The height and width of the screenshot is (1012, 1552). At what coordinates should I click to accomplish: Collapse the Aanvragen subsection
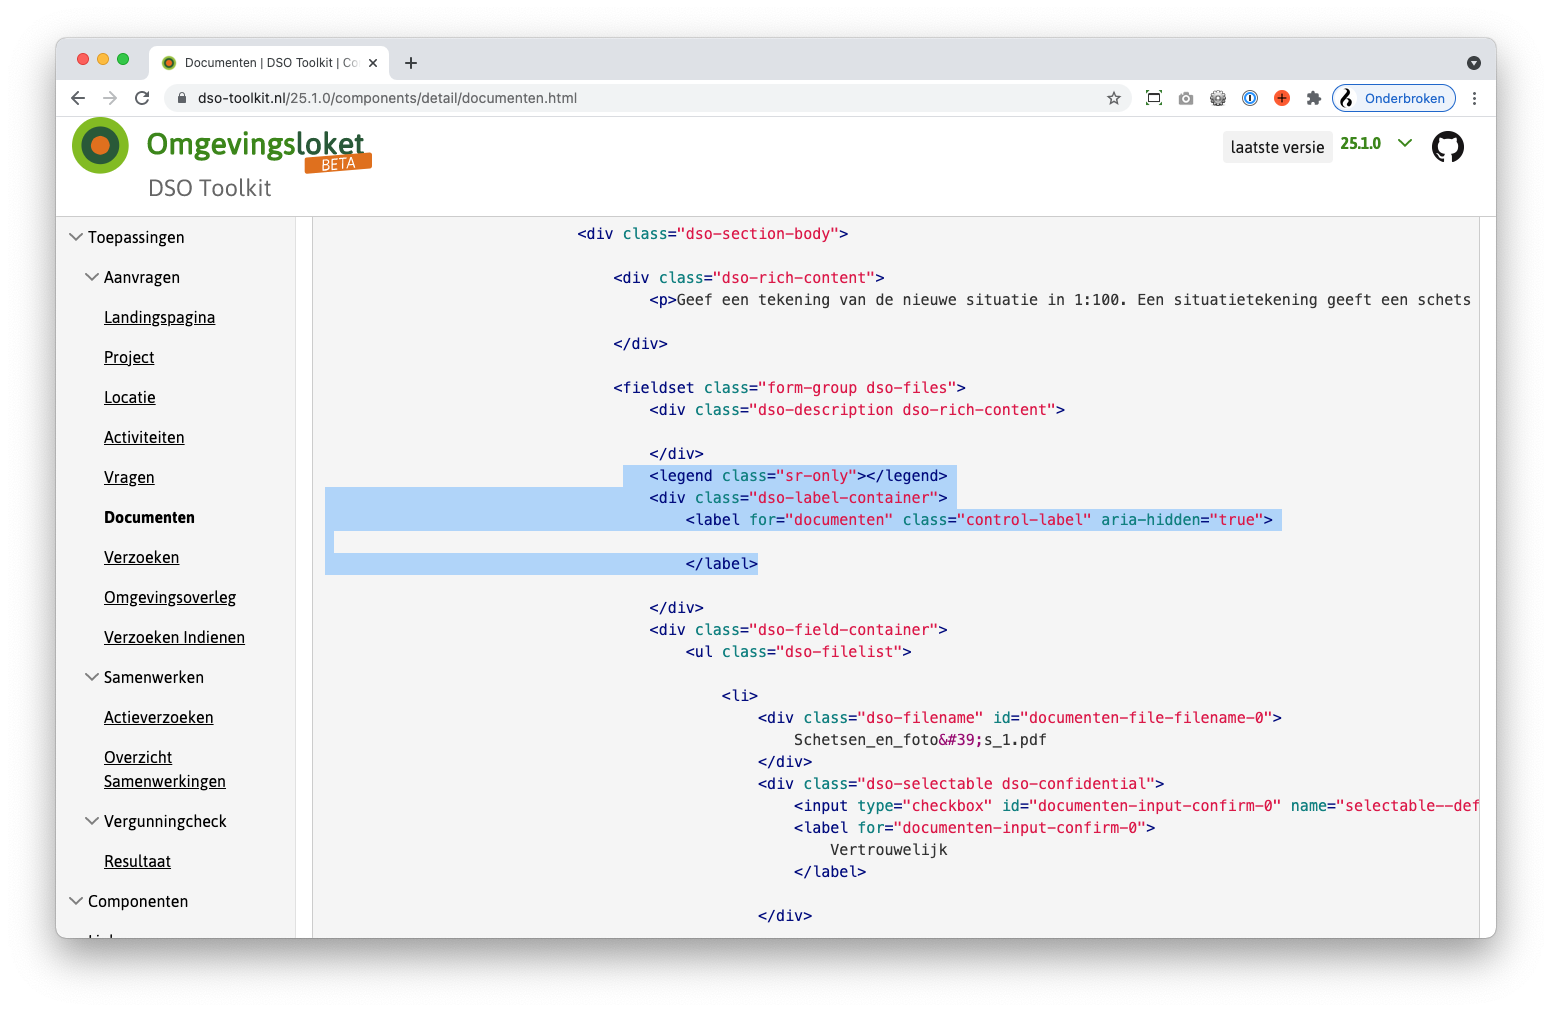point(92,277)
